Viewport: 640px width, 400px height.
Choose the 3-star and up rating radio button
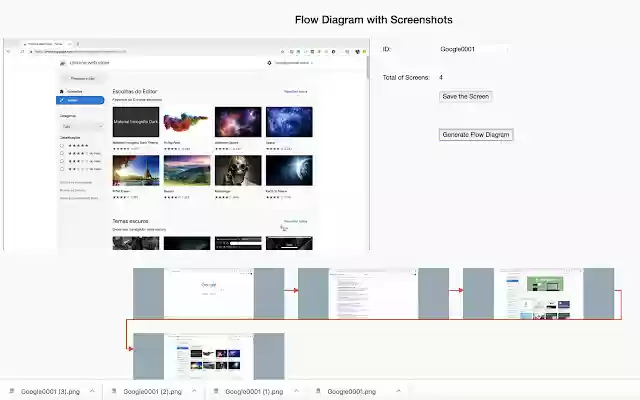pos(62,161)
